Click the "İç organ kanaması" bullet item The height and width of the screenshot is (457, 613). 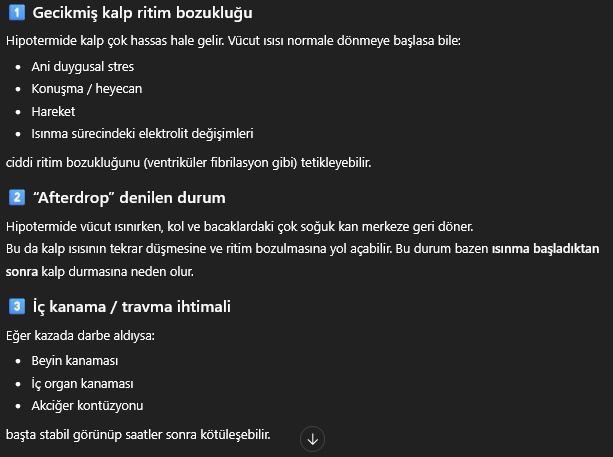coord(82,383)
